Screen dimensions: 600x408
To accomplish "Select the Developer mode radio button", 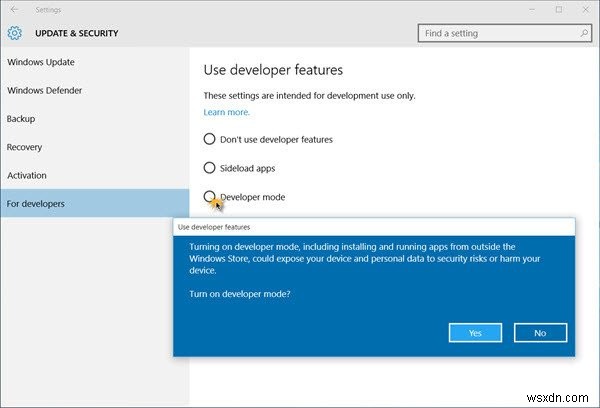I will click(209, 196).
